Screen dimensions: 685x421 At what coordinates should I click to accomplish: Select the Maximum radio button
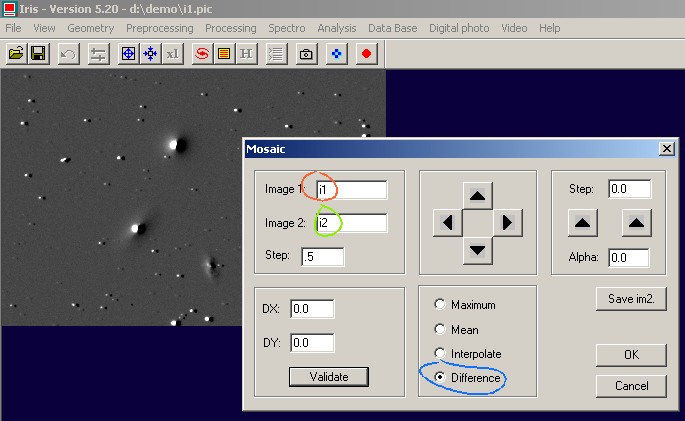point(440,304)
